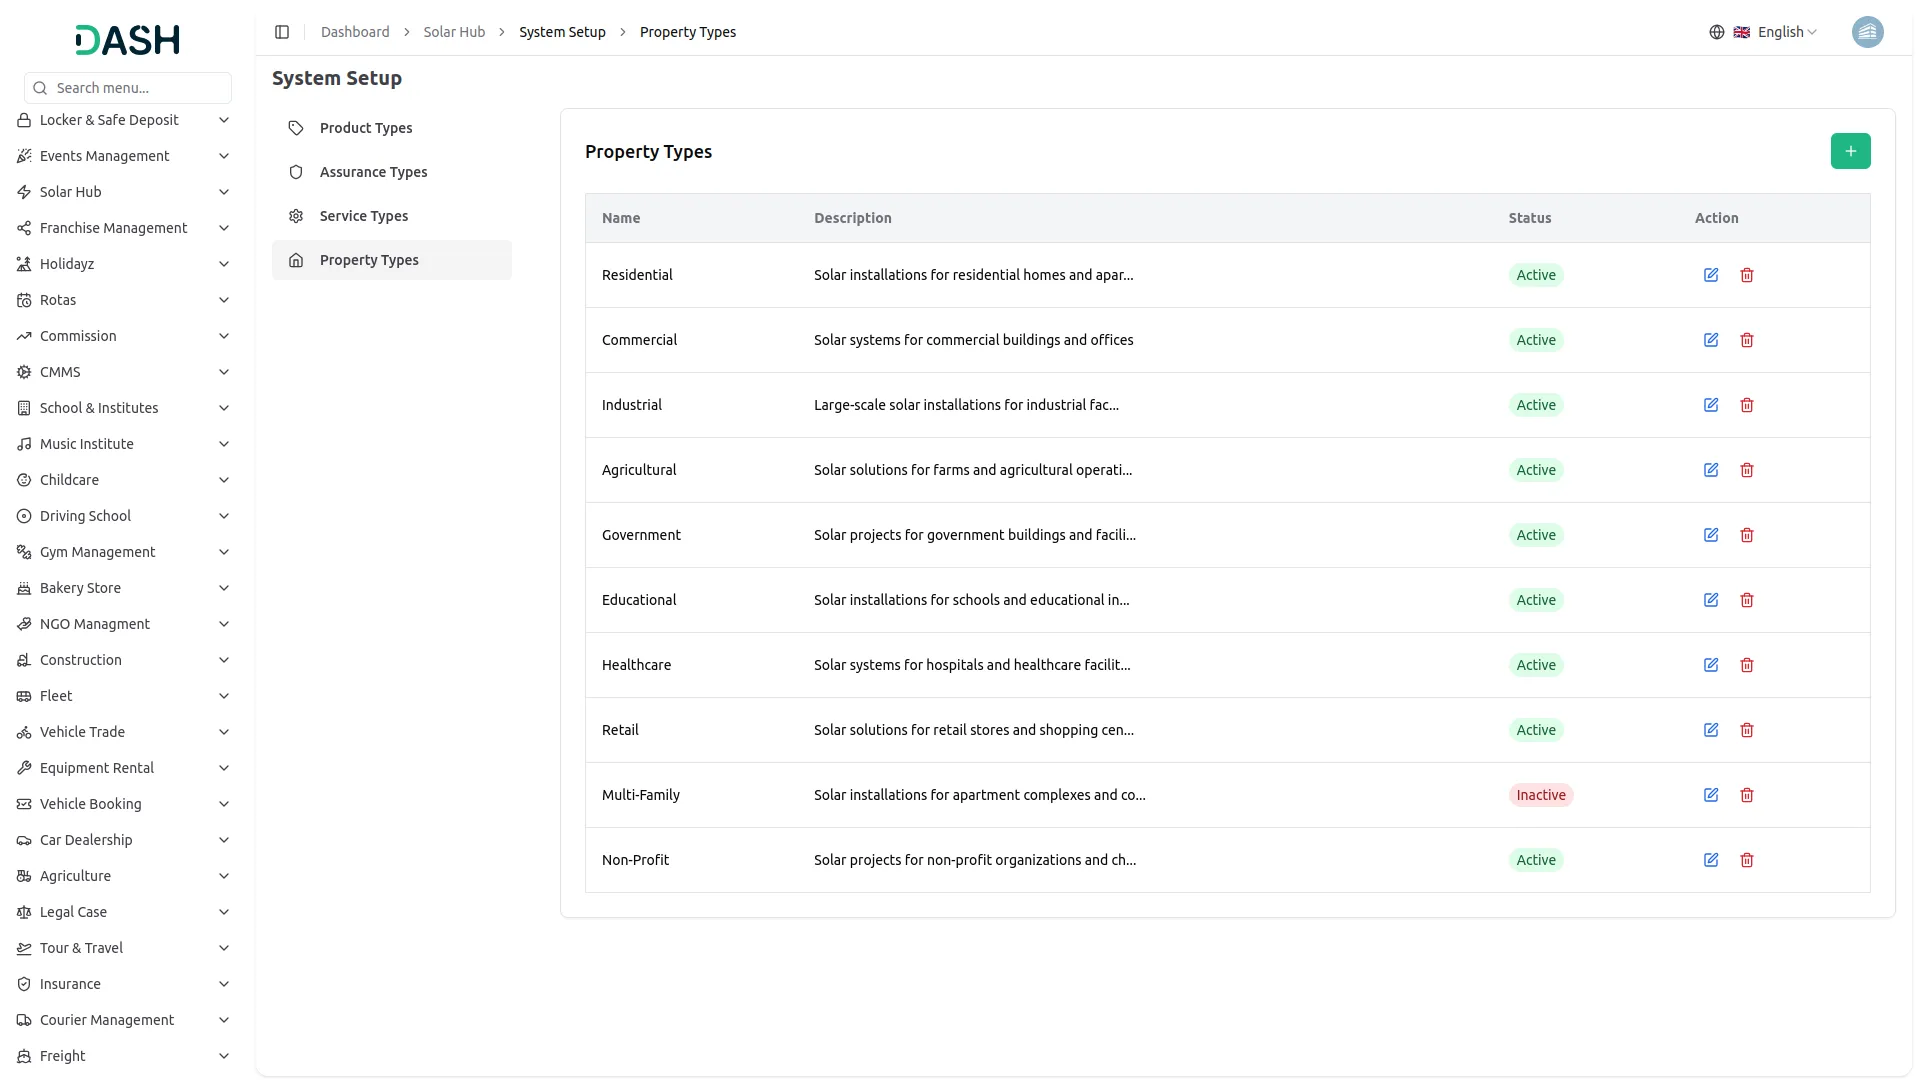Delete the Non-Profit property type
The height and width of the screenshot is (1080, 1920).
click(1747, 860)
